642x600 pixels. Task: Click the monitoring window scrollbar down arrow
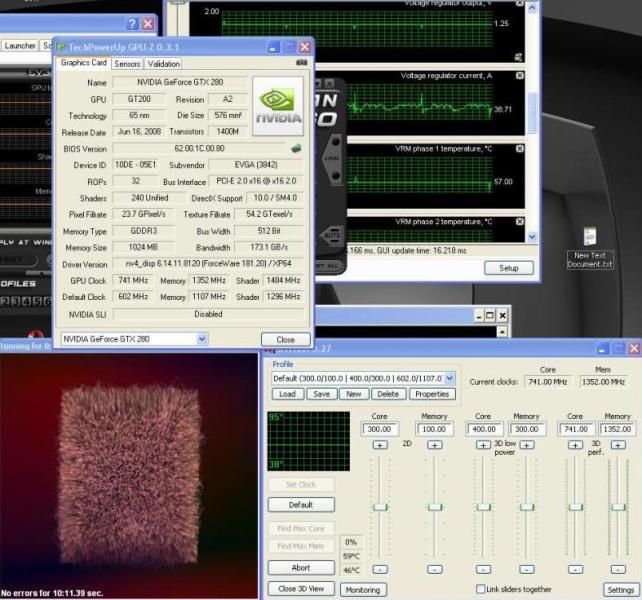[532, 236]
